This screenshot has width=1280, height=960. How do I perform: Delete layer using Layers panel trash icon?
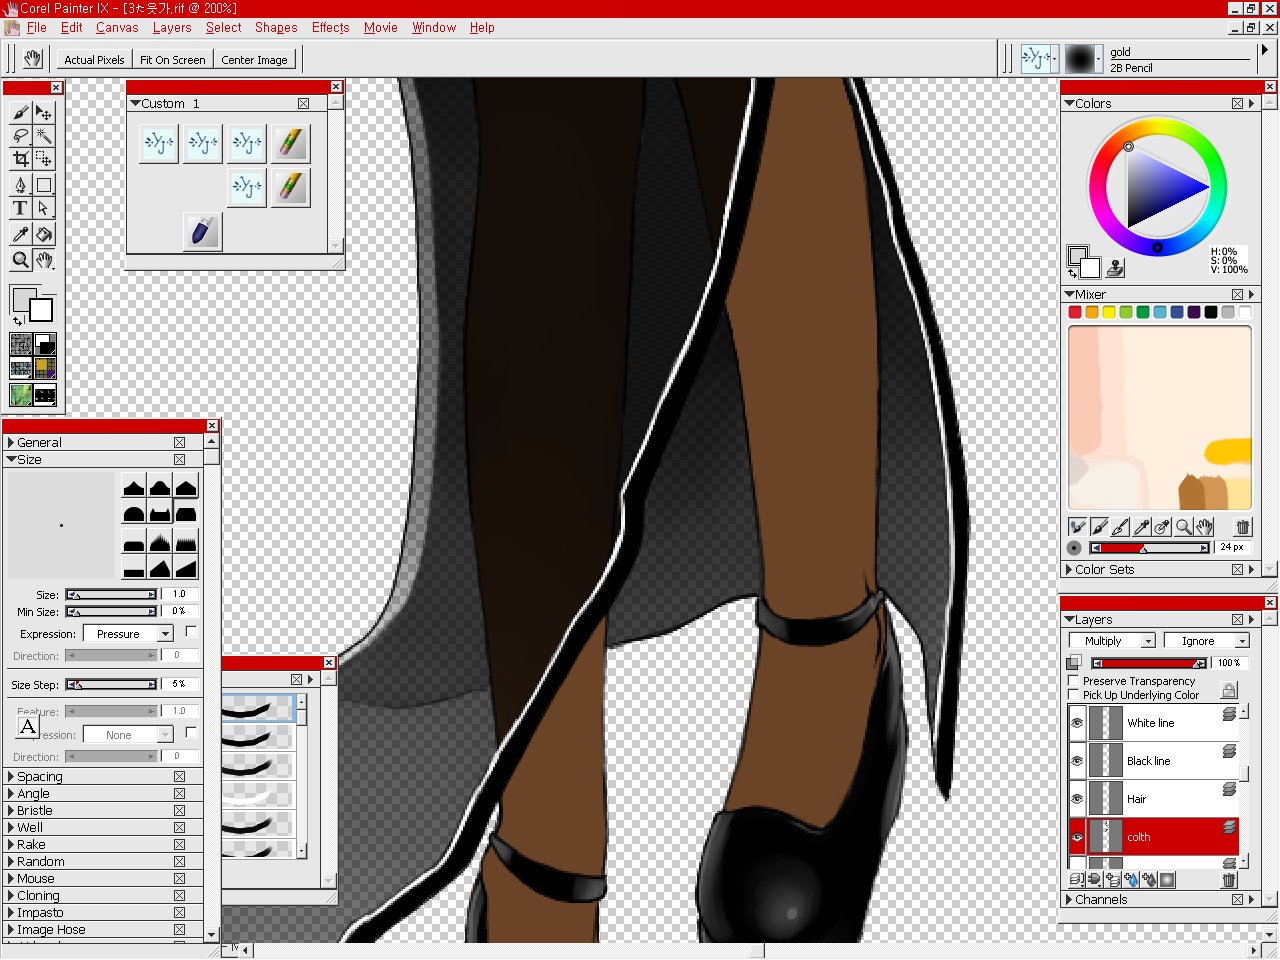(1229, 880)
